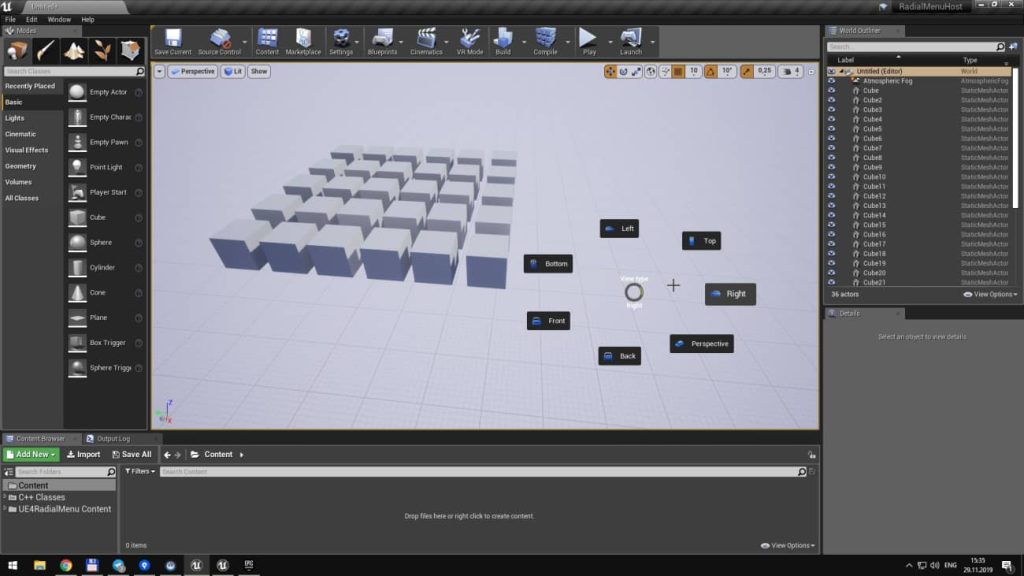Open Blueprints toolbar icon
The width and height of the screenshot is (1024, 576).
click(382, 42)
